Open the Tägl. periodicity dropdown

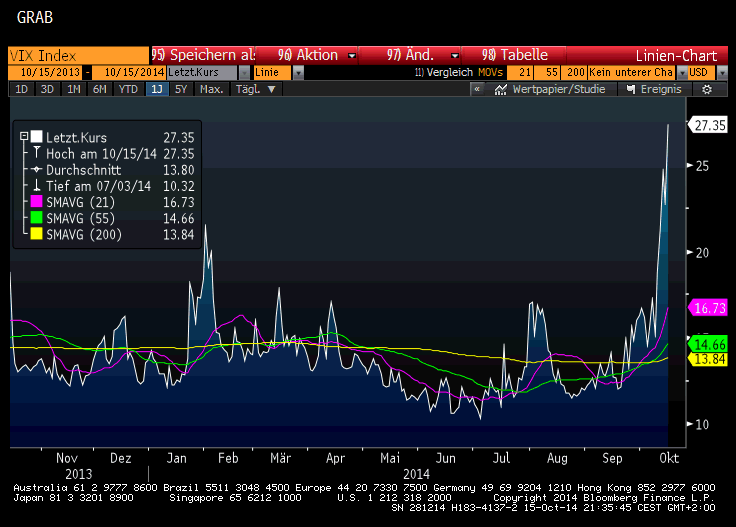point(256,89)
